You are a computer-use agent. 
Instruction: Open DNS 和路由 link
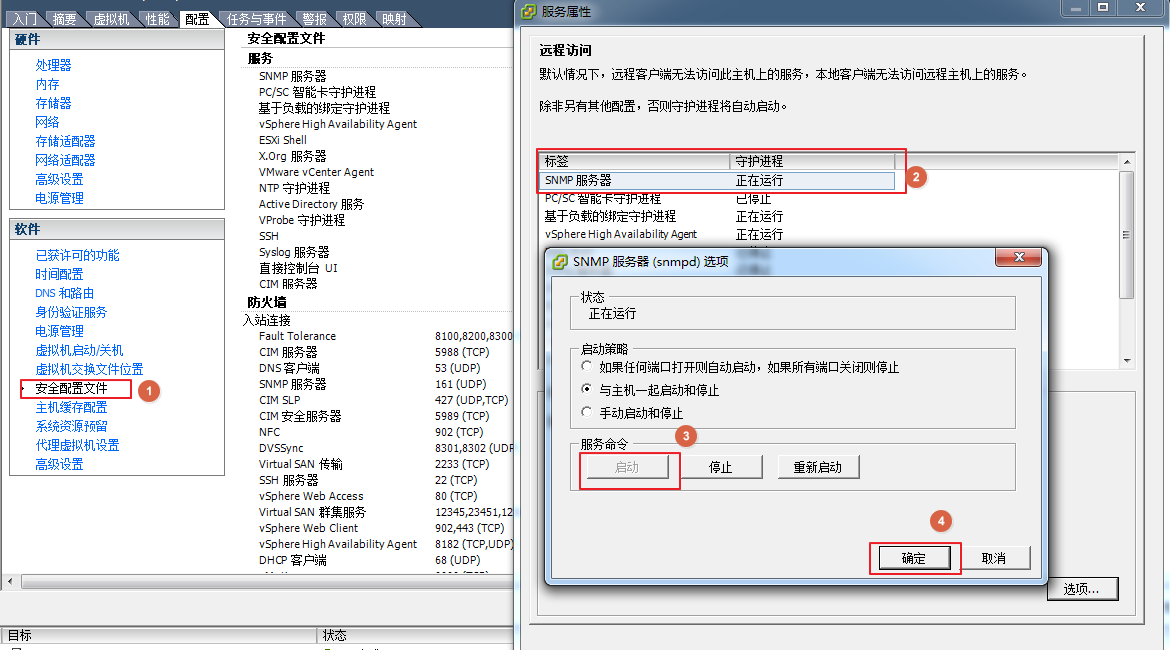click(x=65, y=293)
